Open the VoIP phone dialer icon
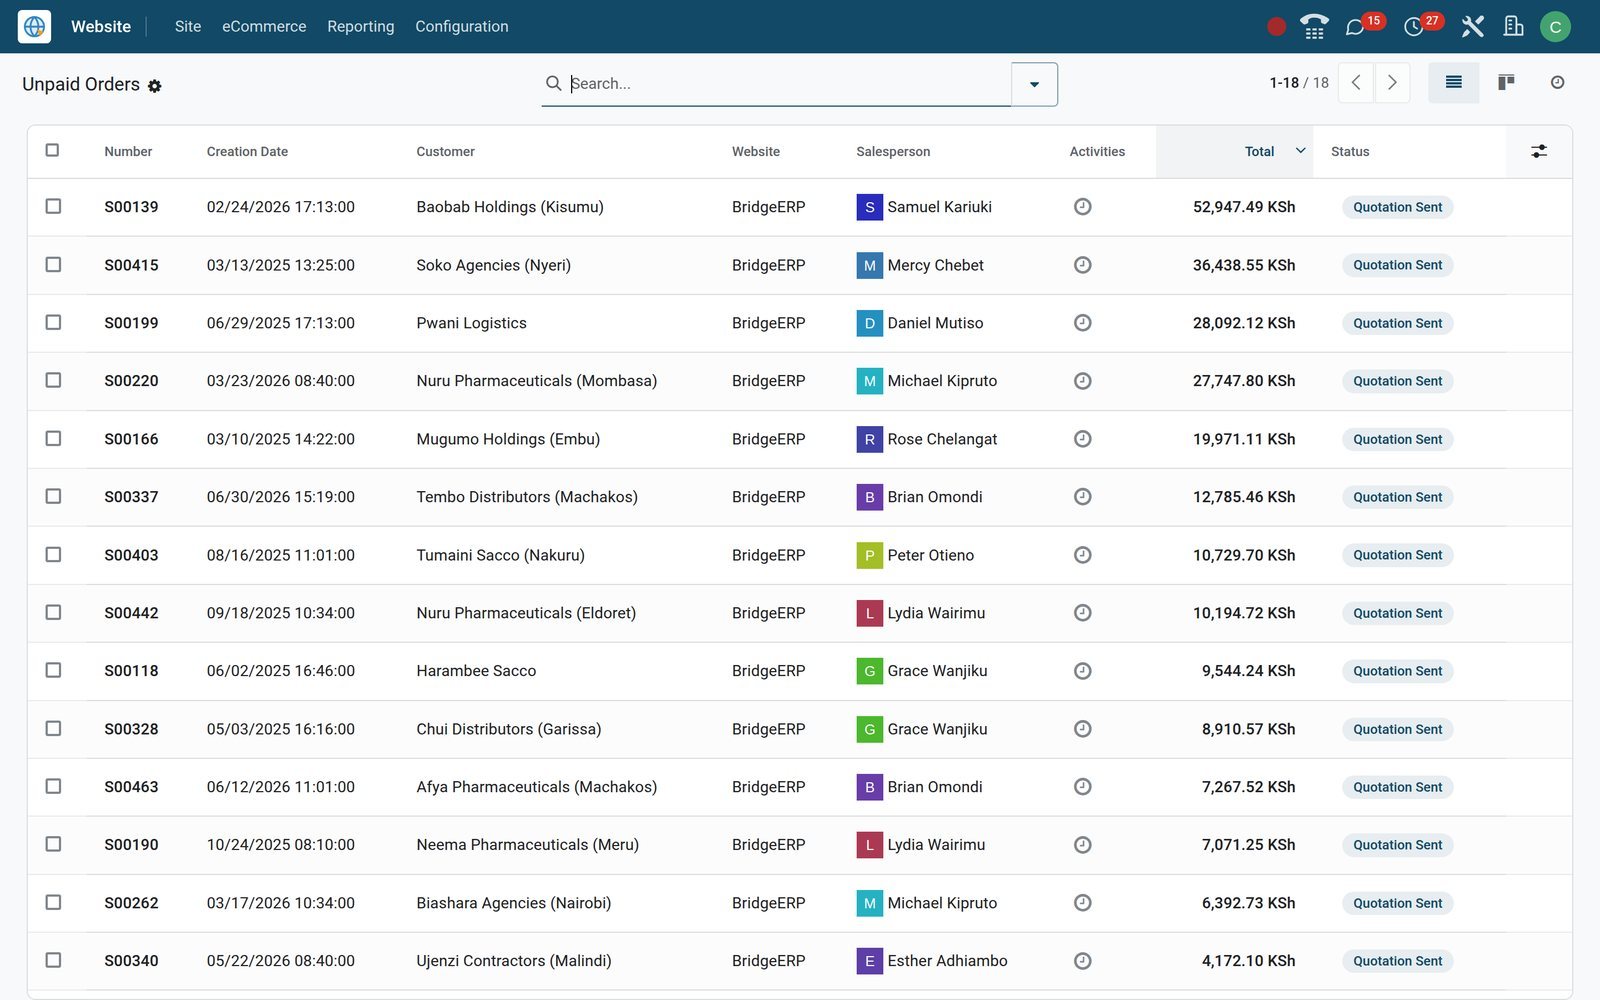The width and height of the screenshot is (1600, 1000). click(x=1314, y=27)
